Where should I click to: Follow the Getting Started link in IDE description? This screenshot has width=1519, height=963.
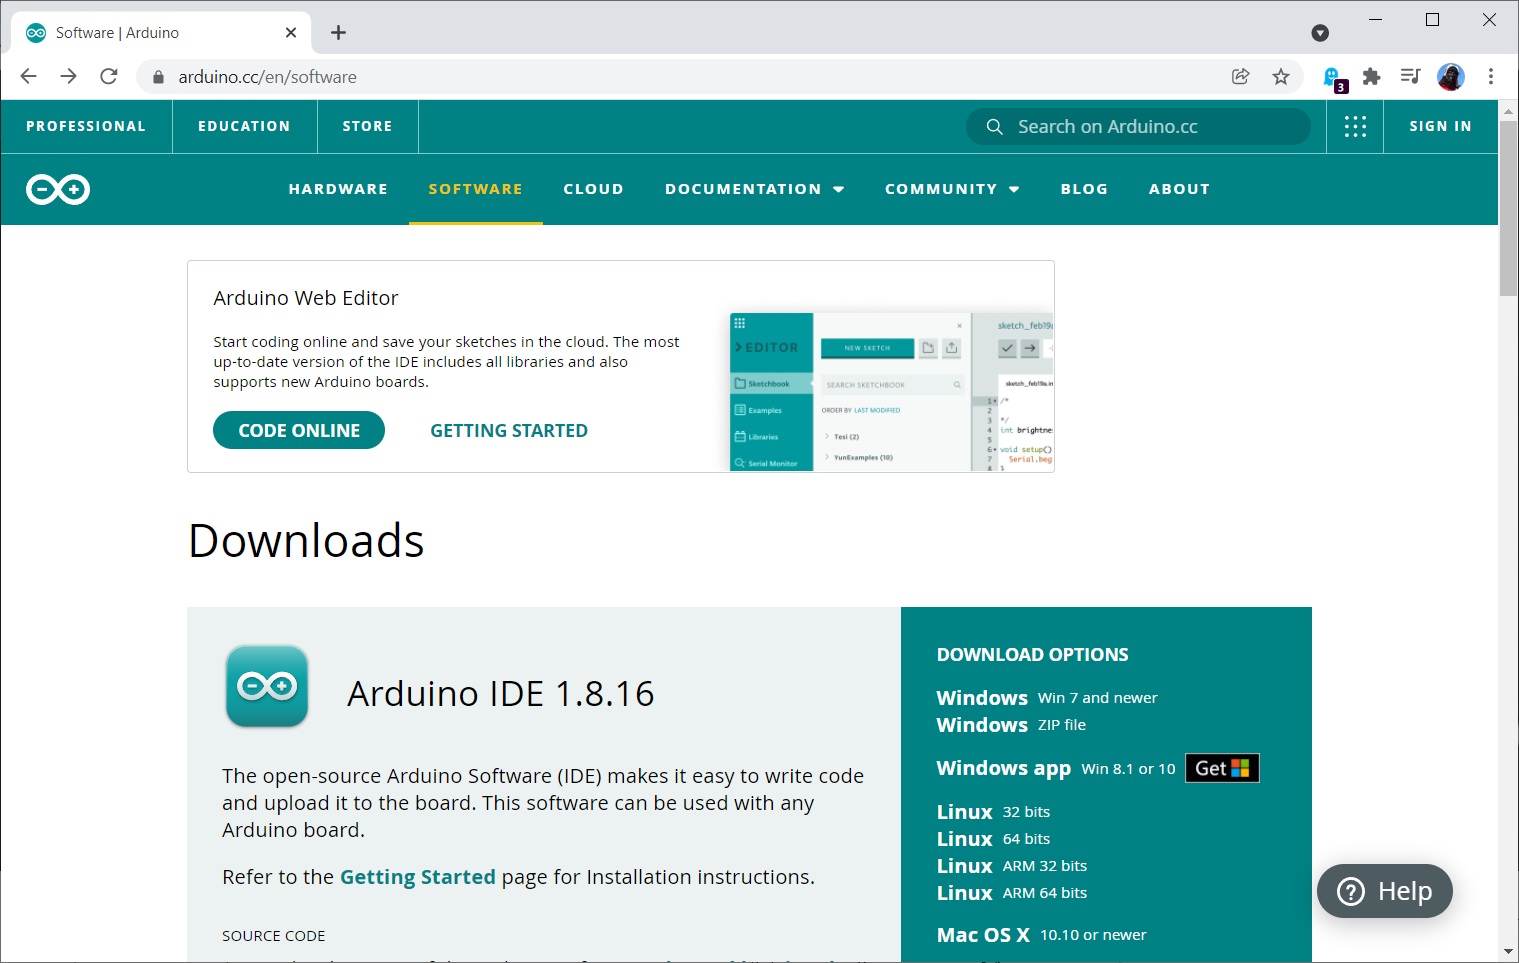(418, 877)
